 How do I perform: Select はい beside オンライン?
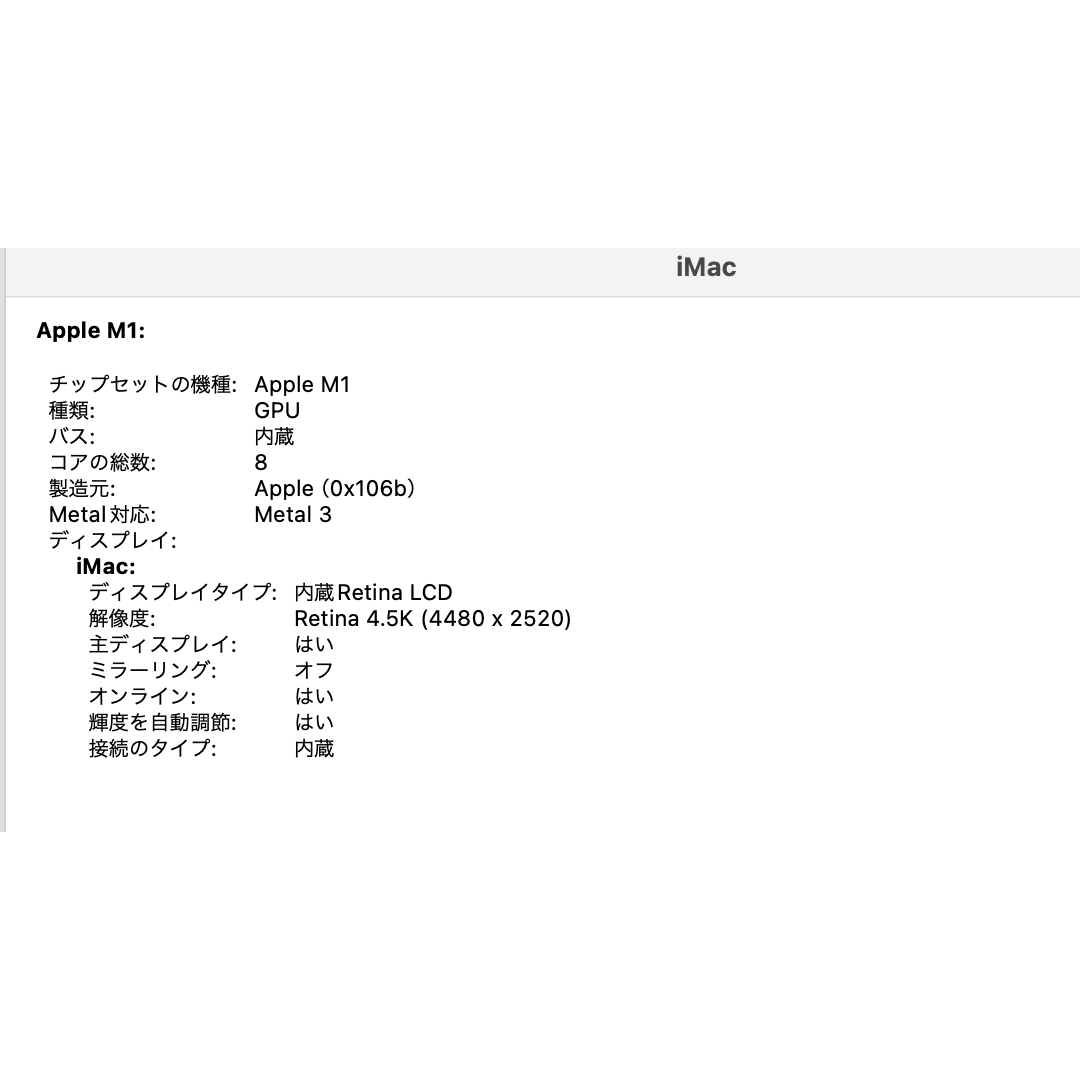314,696
